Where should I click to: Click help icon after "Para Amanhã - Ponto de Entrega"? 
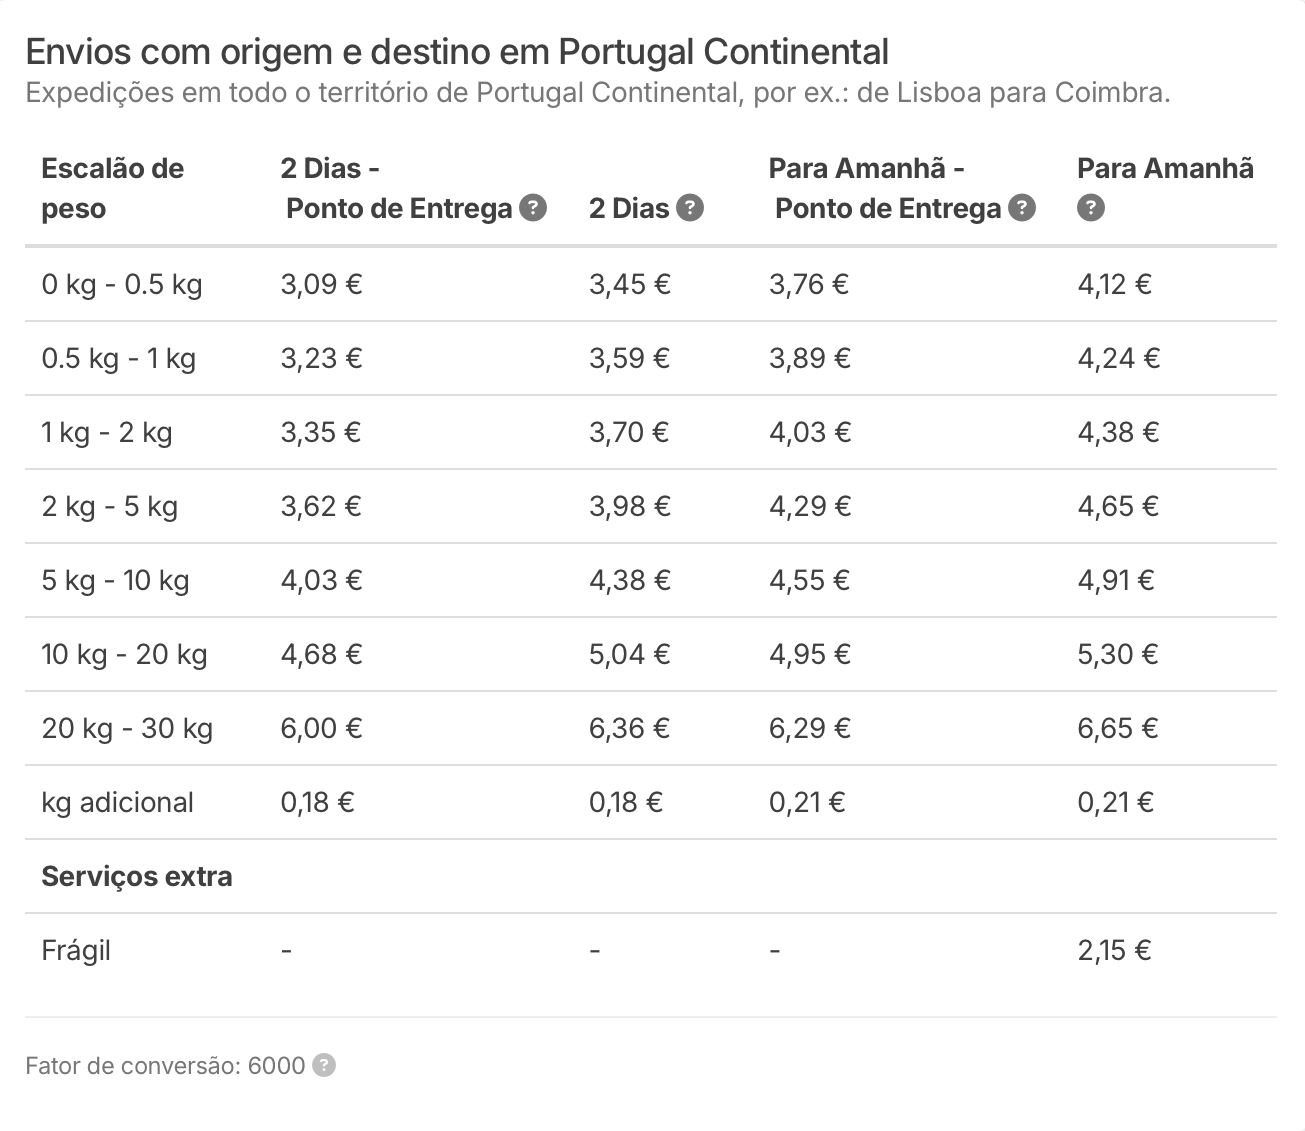(1022, 208)
